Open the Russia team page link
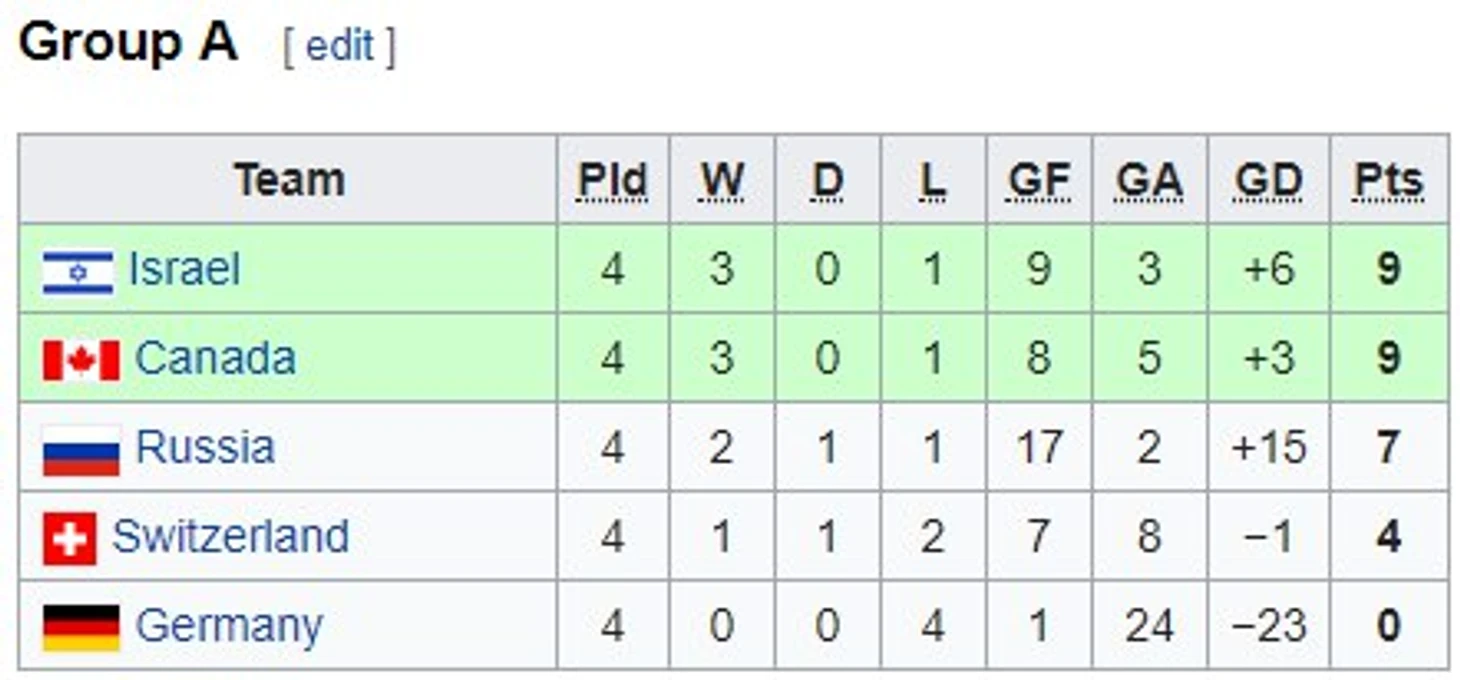 click(x=205, y=447)
